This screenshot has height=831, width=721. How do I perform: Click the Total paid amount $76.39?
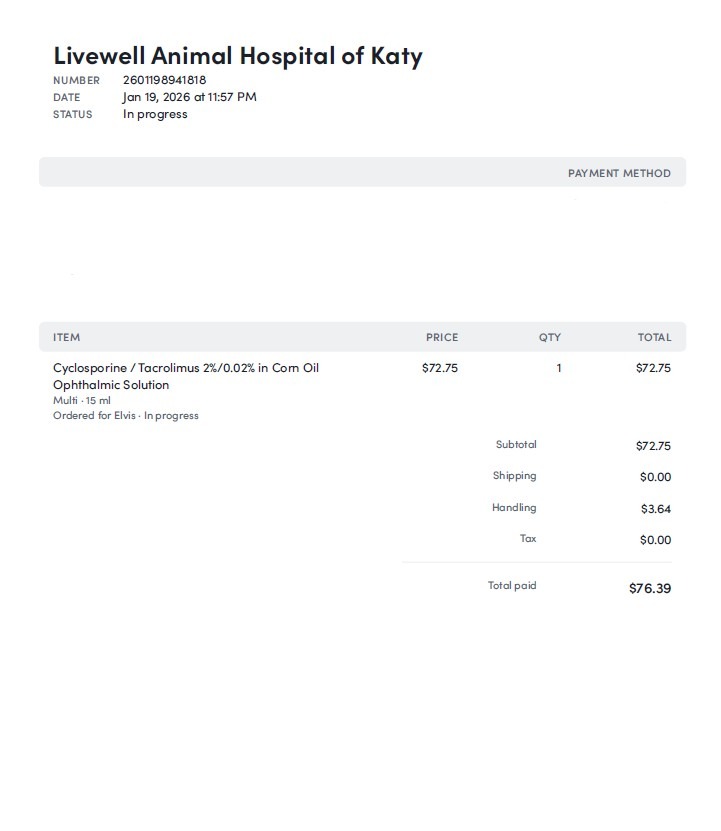point(649,588)
